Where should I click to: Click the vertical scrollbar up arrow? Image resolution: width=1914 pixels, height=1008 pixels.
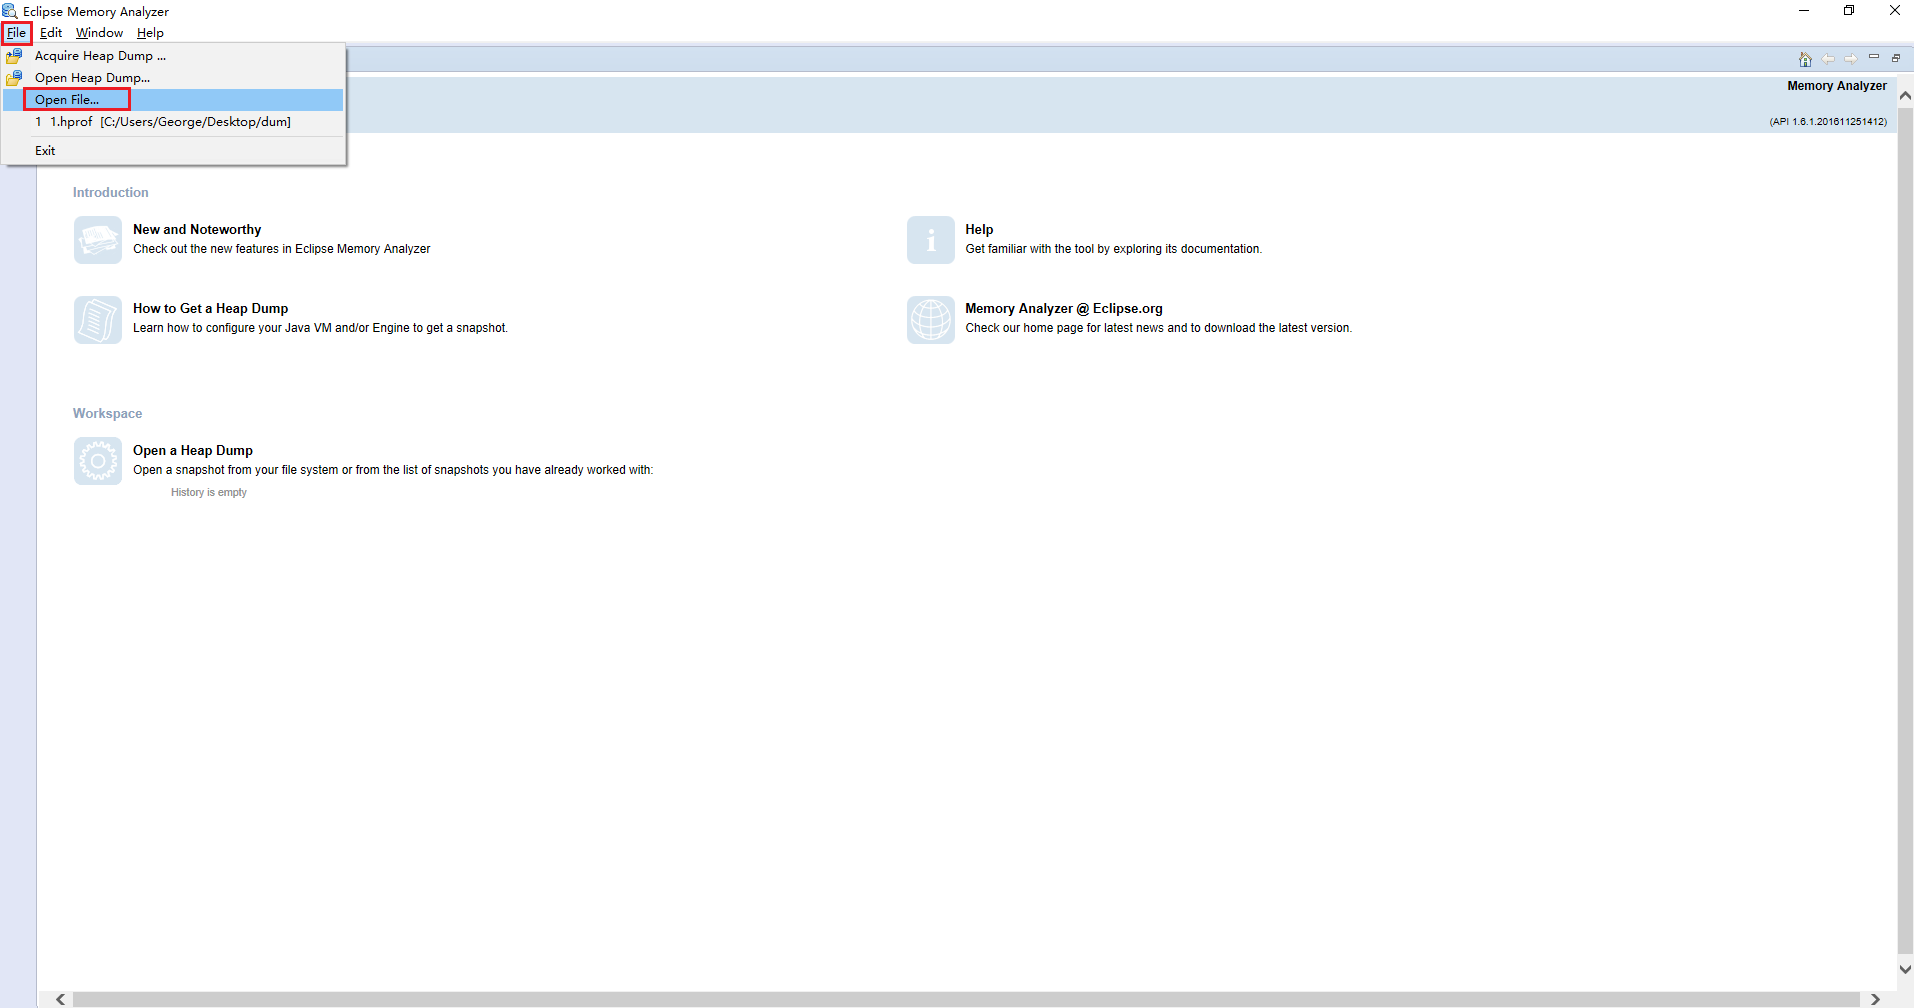pos(1906,96)
